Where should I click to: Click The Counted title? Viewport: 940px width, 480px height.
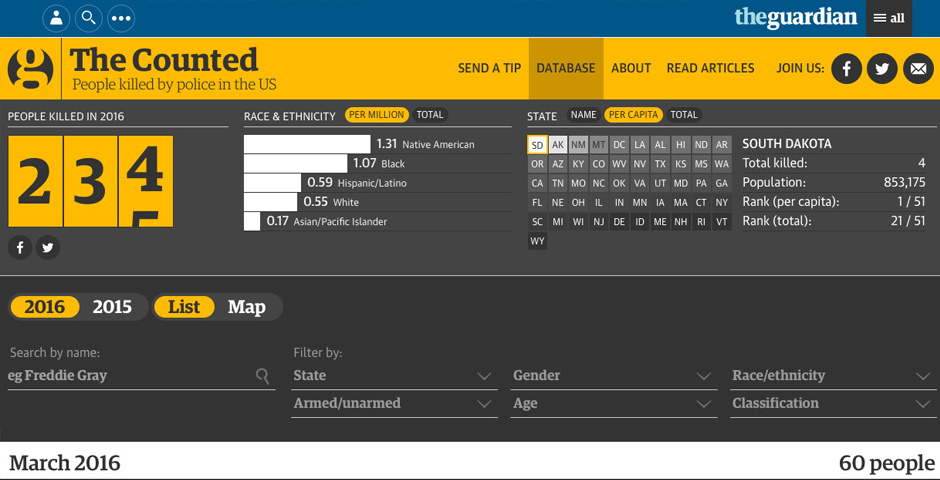(x=164, y=60)
